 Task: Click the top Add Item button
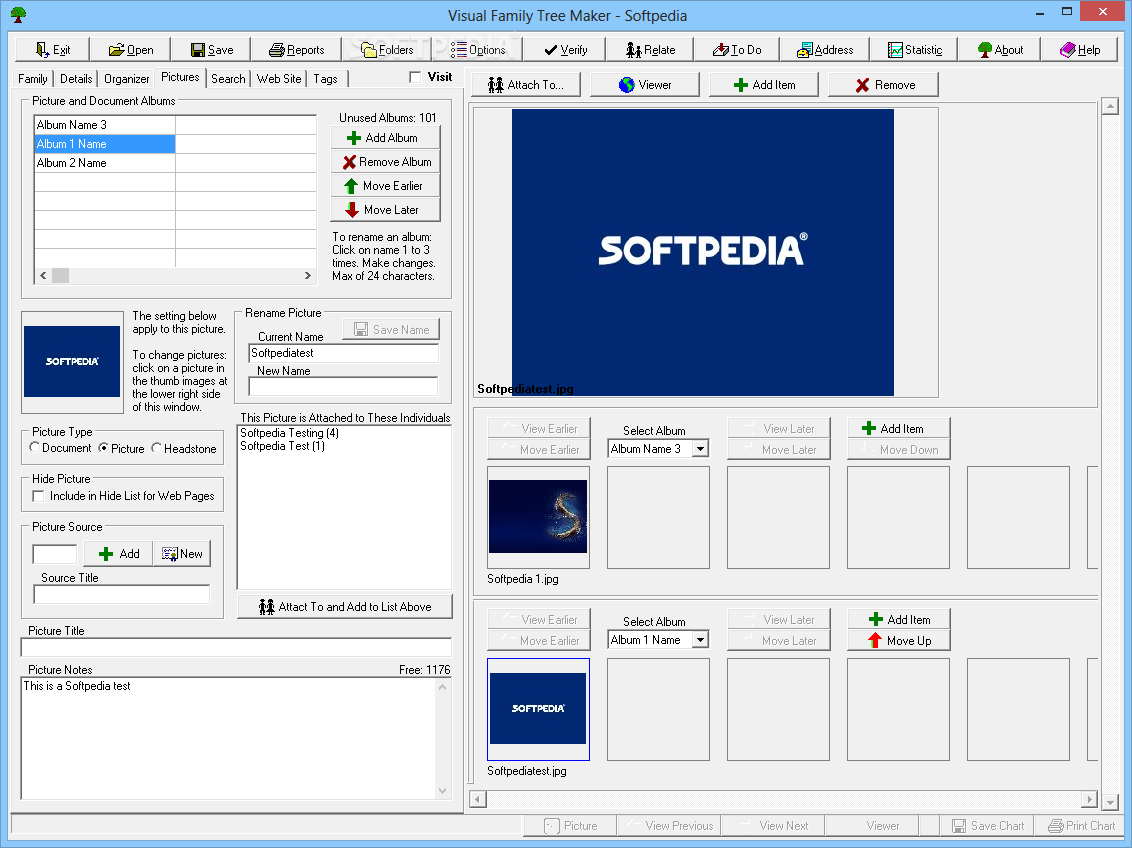(x=764, y=84)
